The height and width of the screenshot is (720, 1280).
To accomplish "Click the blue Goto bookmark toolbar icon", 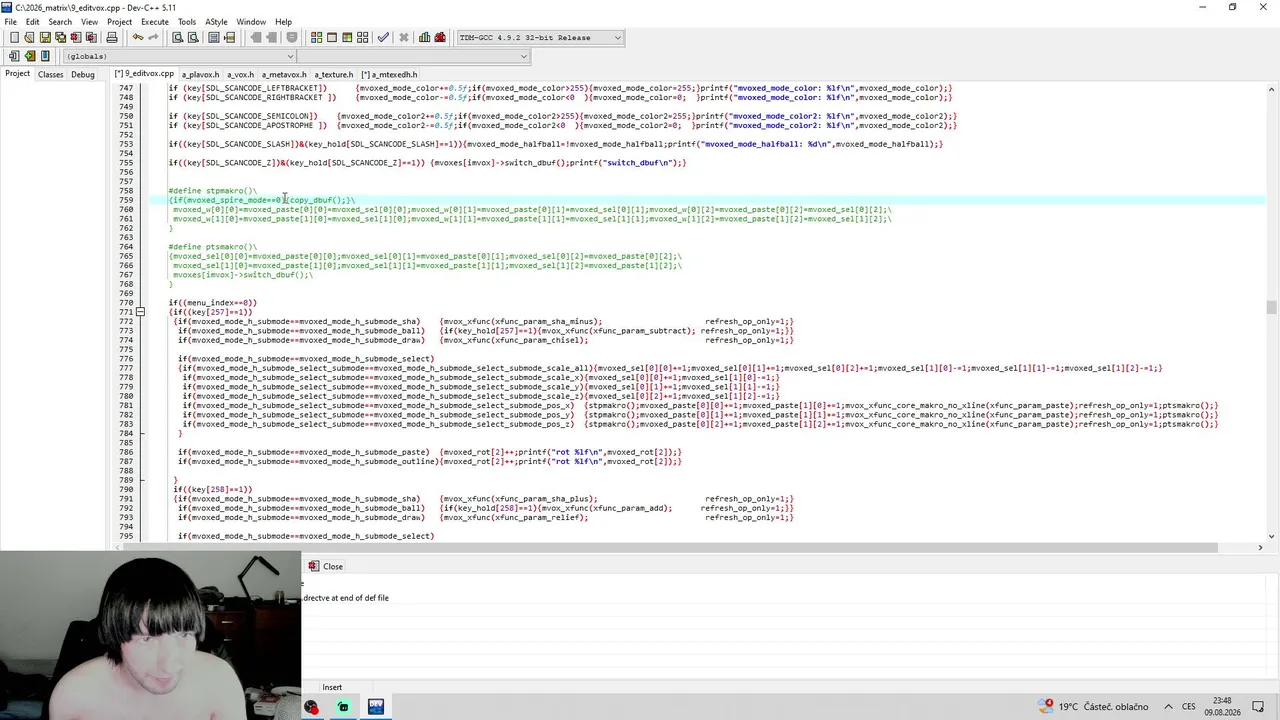I will coord(45,56).
